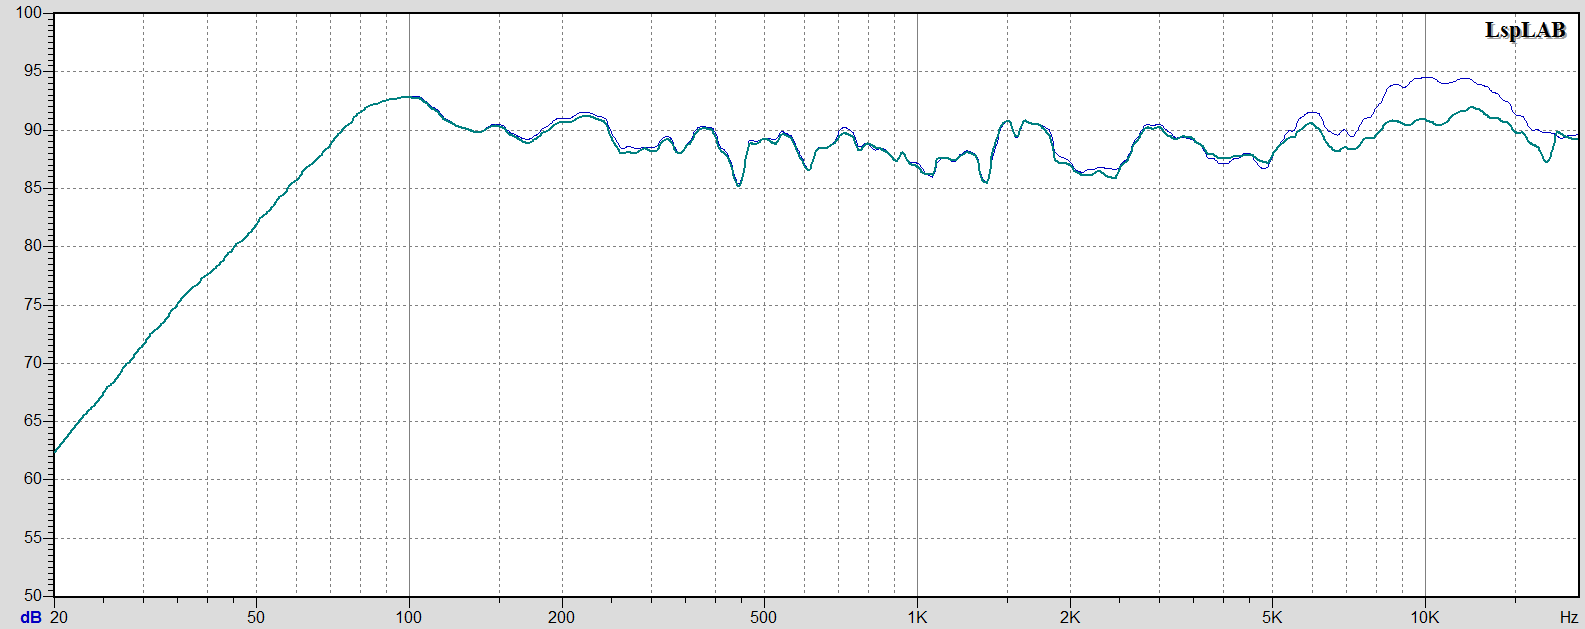Click the dB unit label
The height and width of the screenshot is (629, 1585).
pos(31,617)
